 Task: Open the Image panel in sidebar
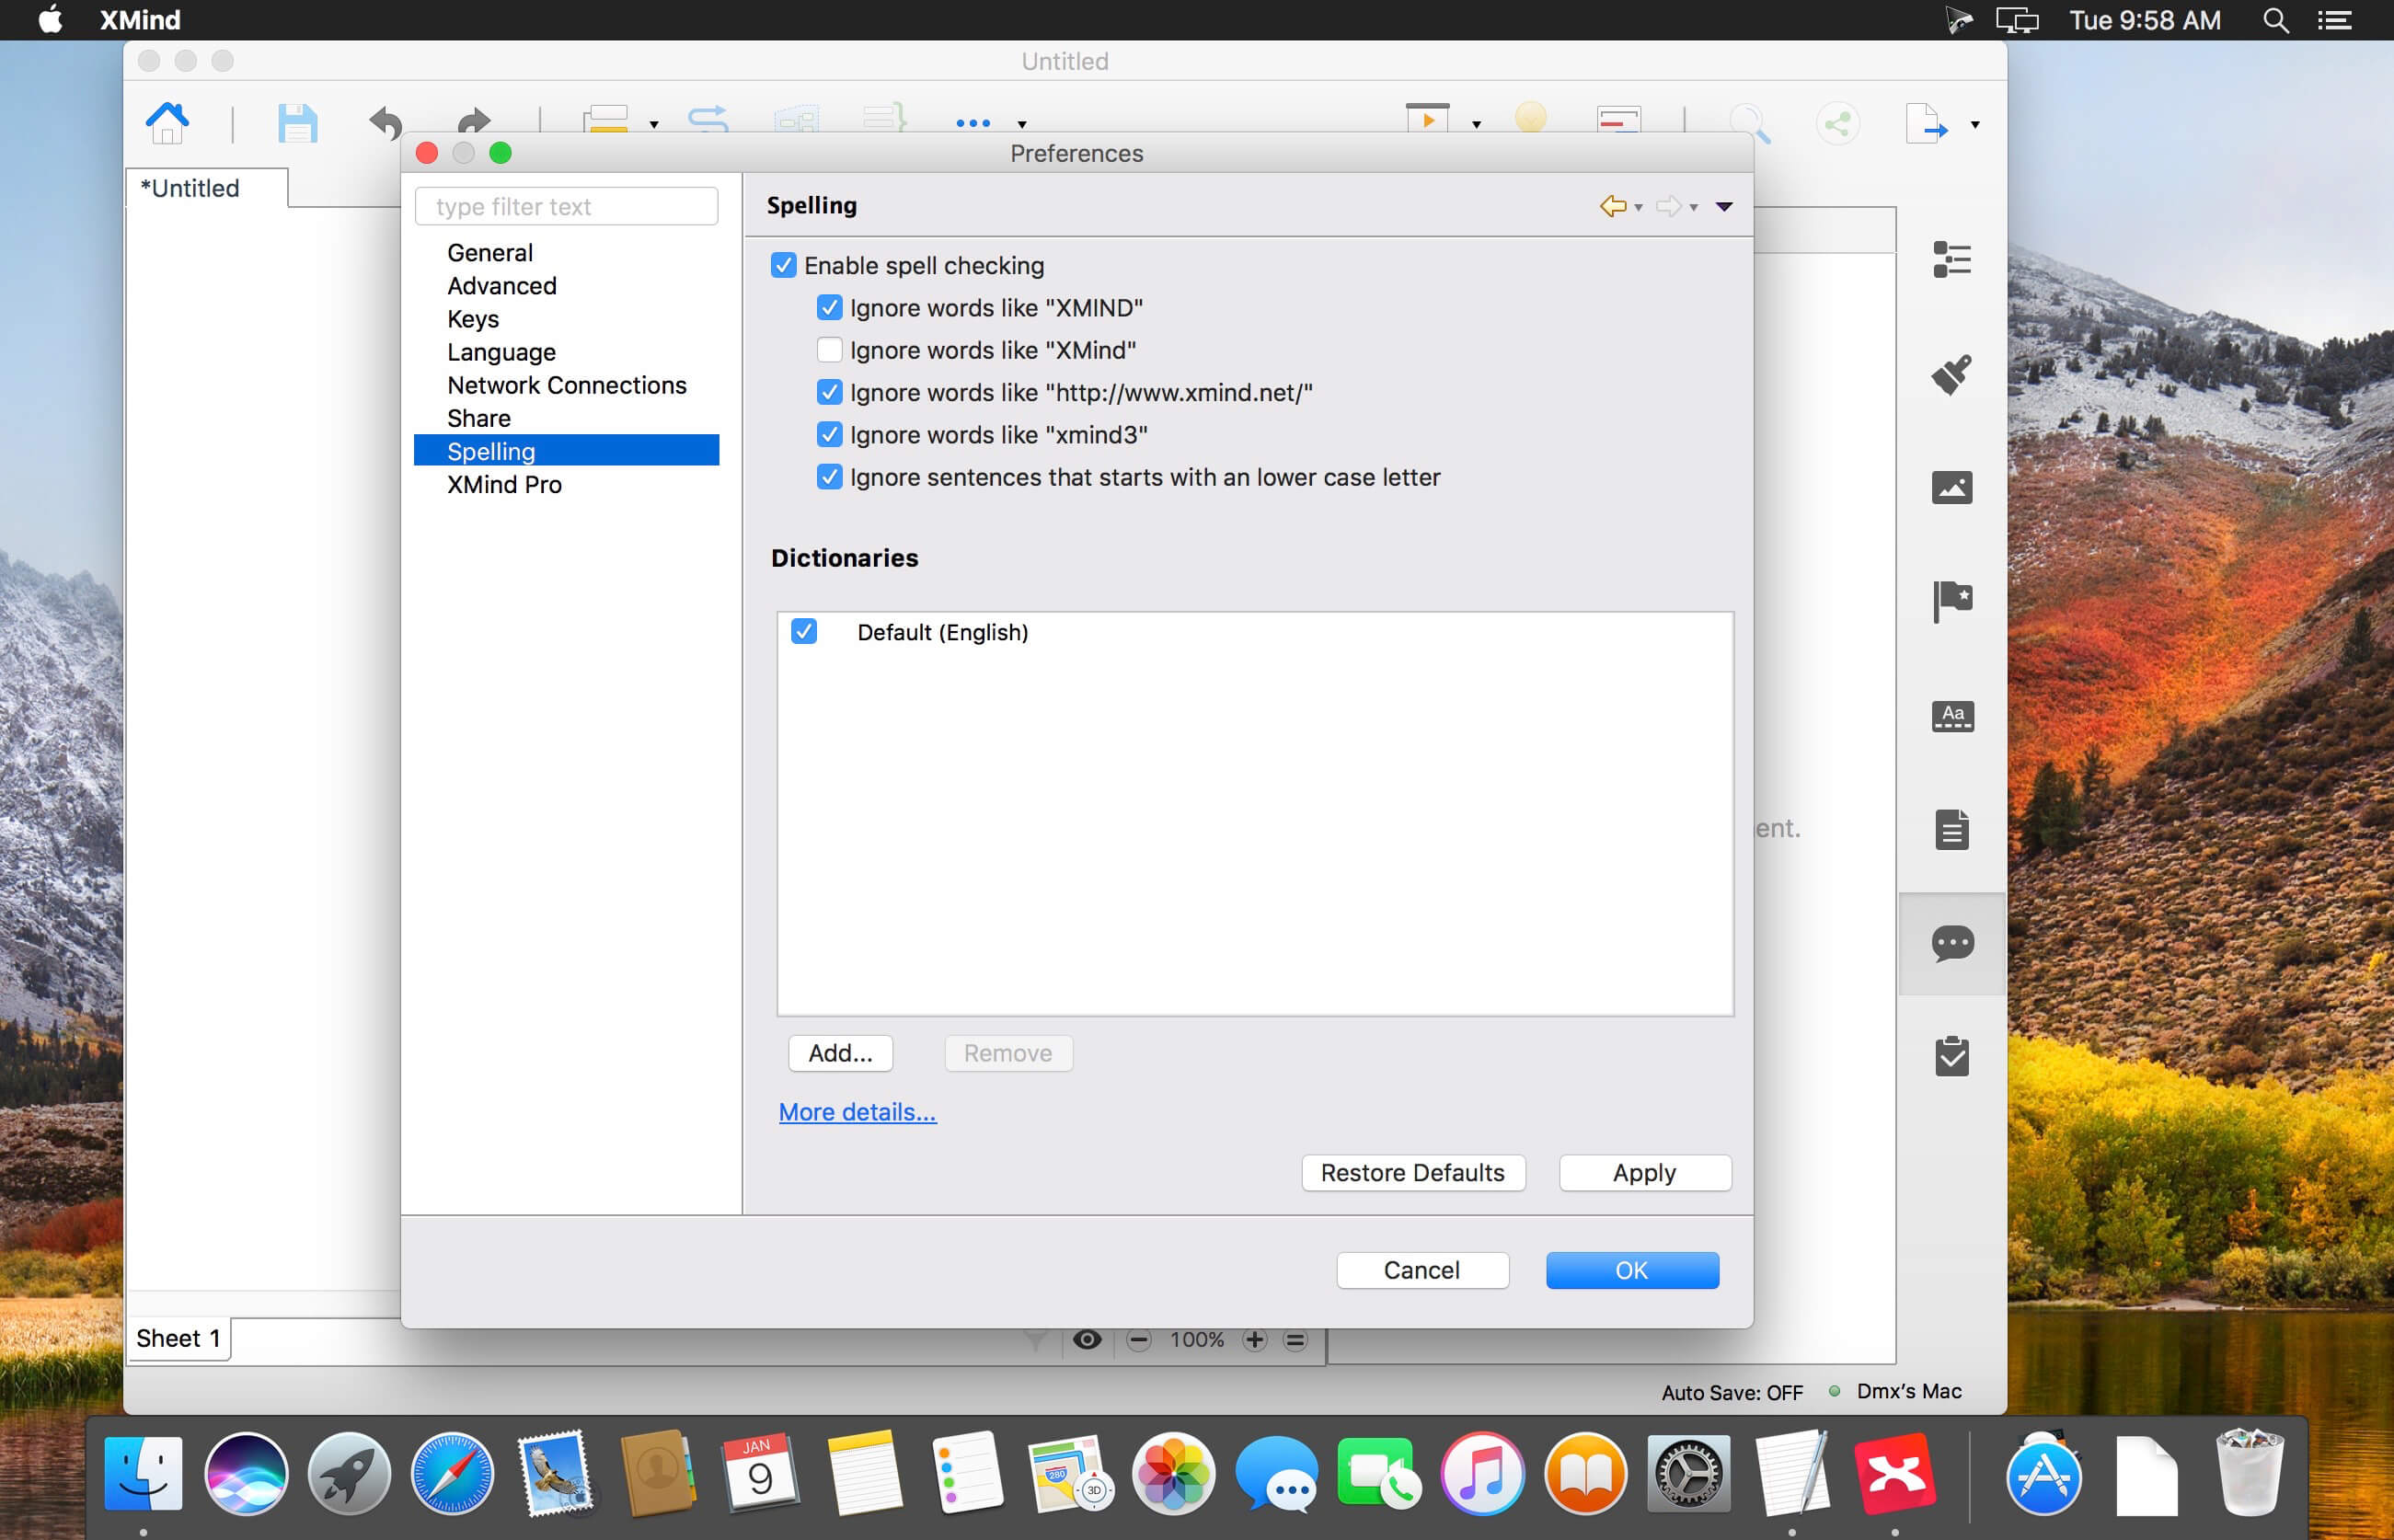click(x=1951, y=488)
